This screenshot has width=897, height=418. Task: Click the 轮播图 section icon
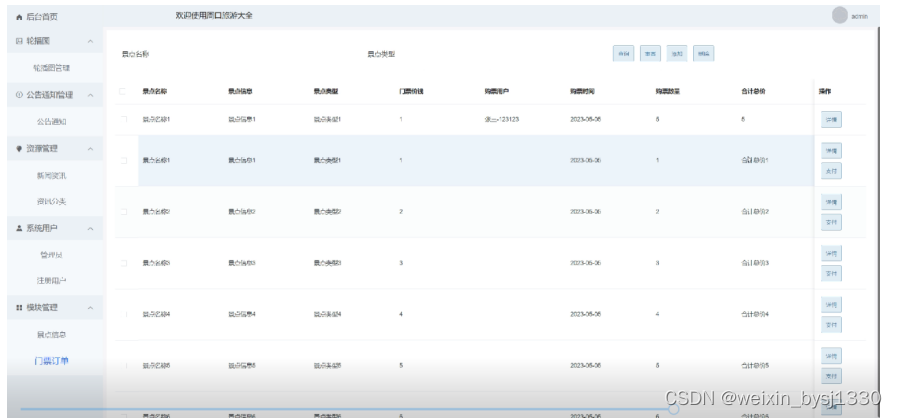point(19,41)
